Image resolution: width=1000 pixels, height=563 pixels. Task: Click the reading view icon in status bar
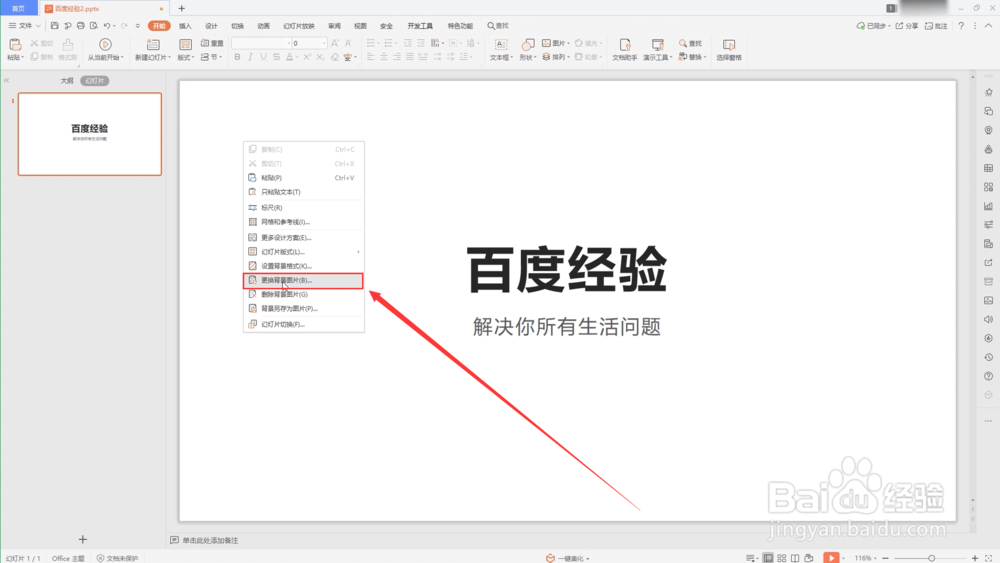(795, 558)
